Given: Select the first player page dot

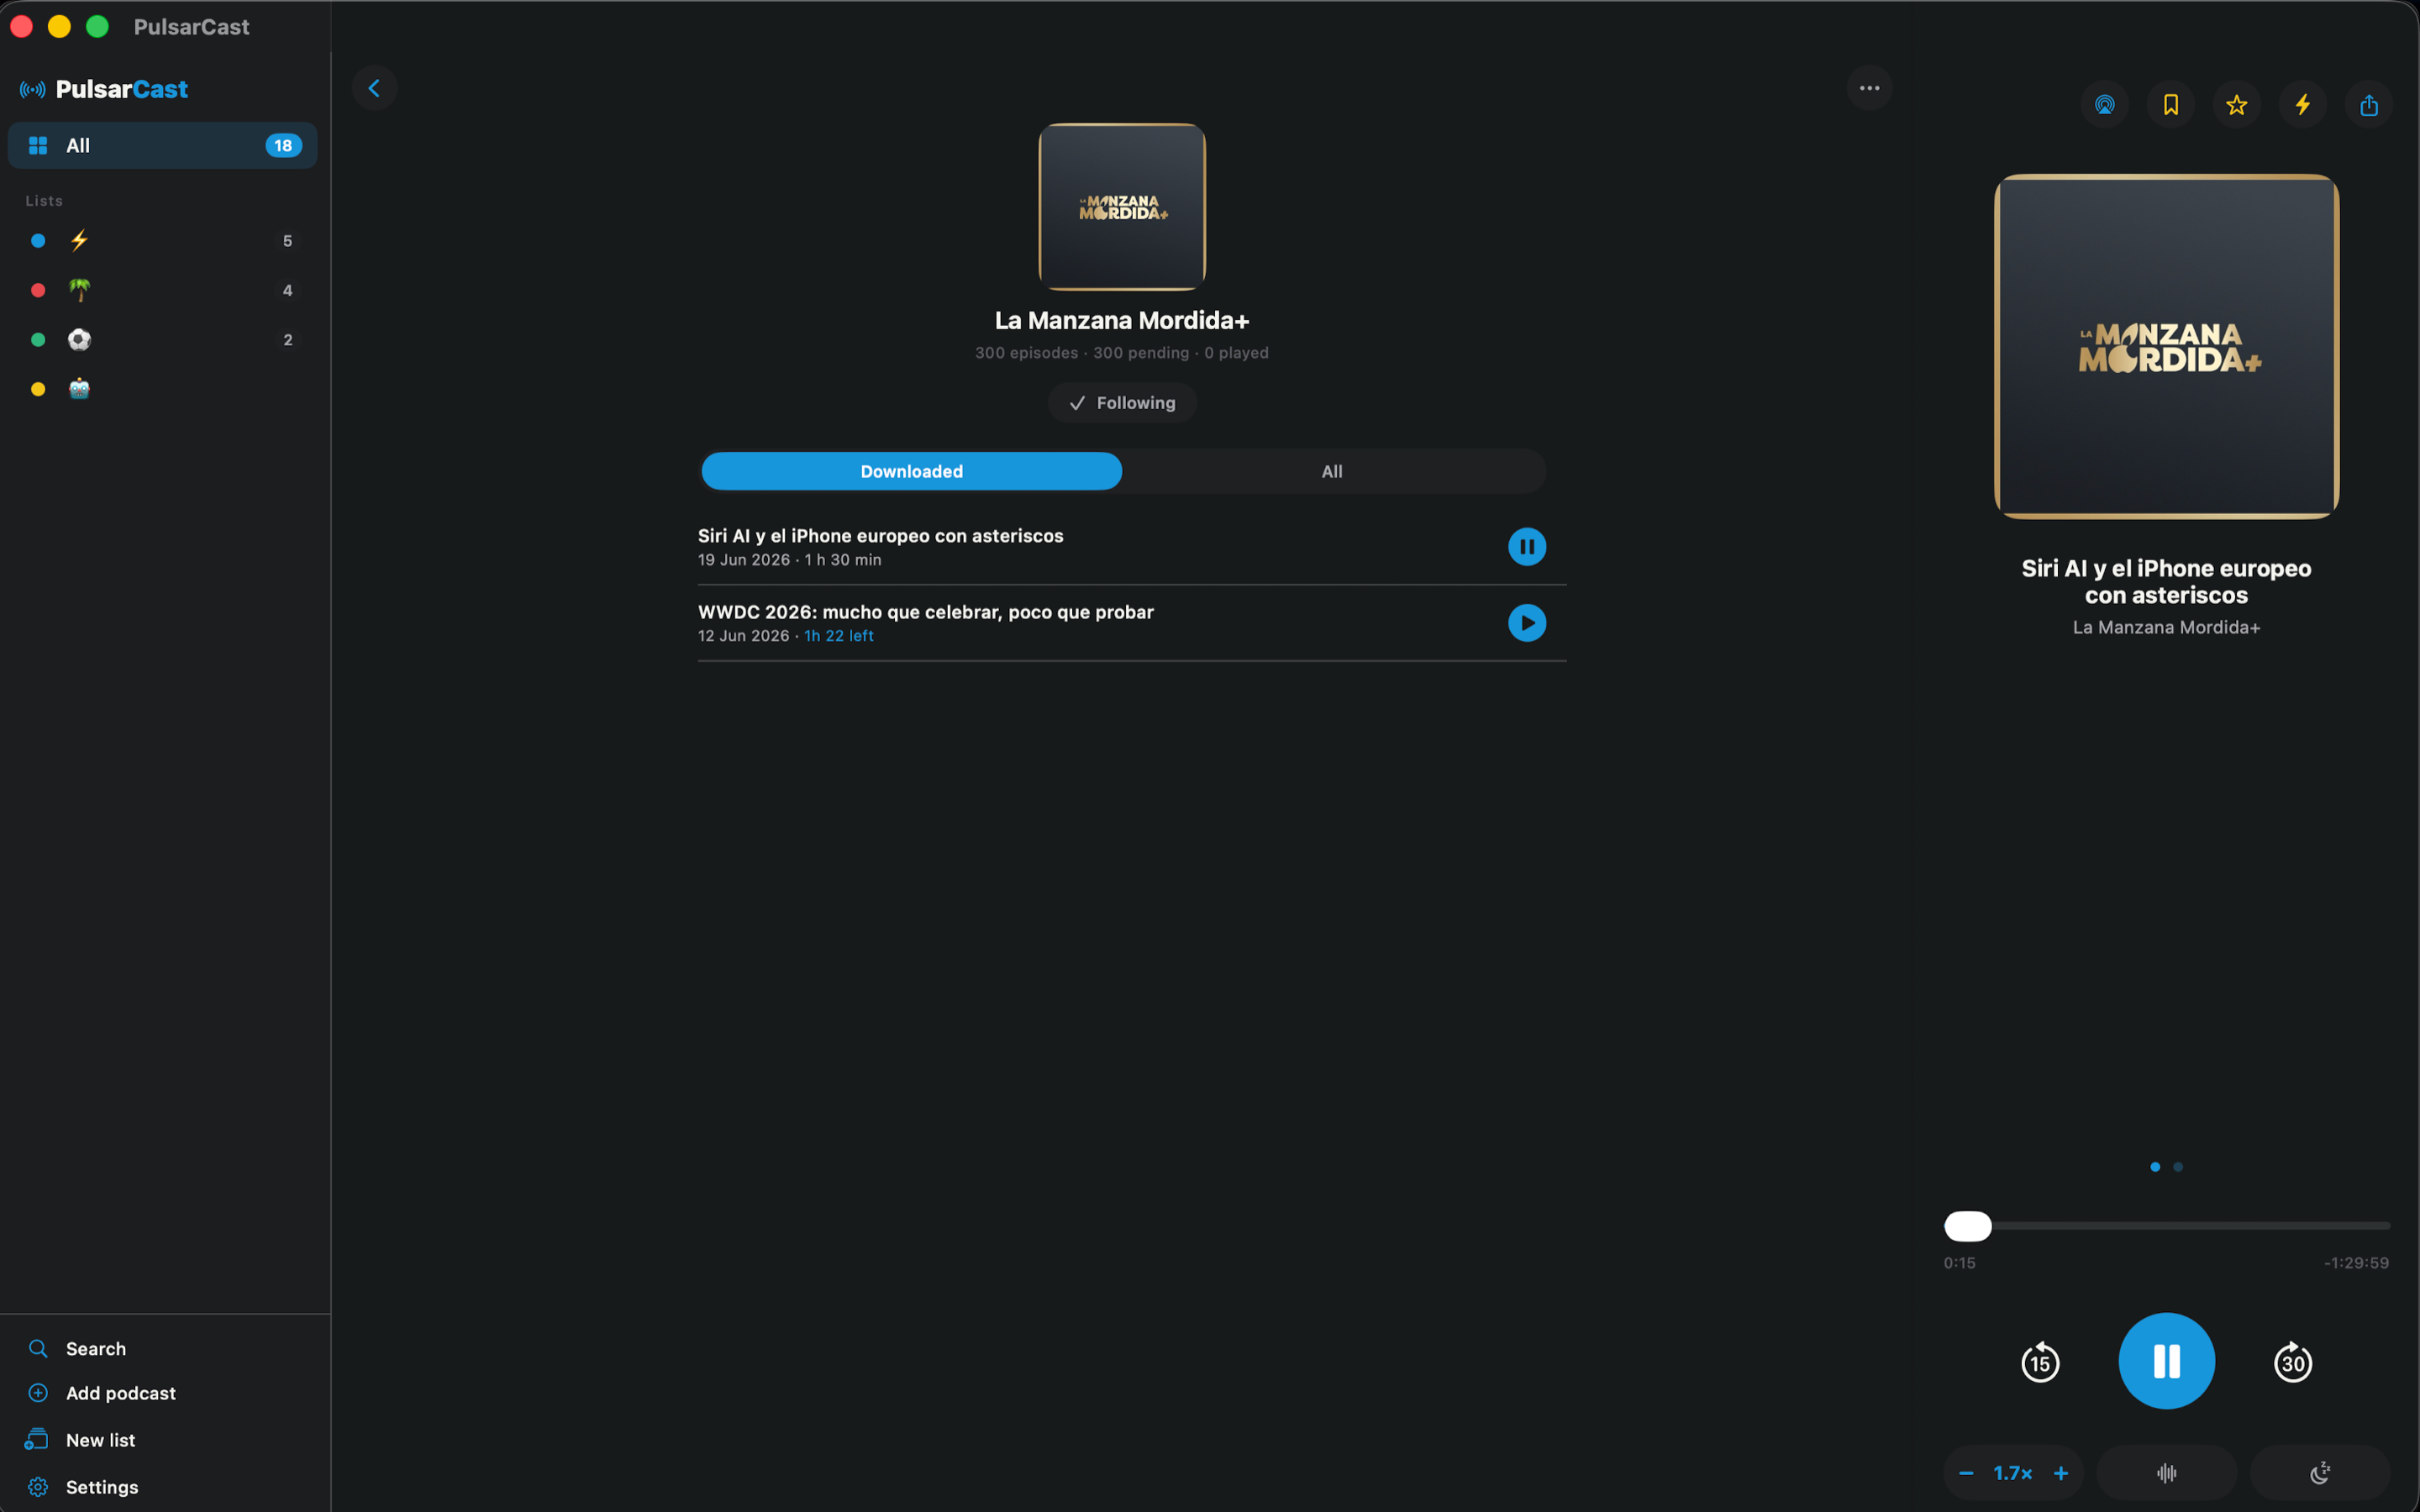Looking at the screenshot, I should tap(2155, 1167).
